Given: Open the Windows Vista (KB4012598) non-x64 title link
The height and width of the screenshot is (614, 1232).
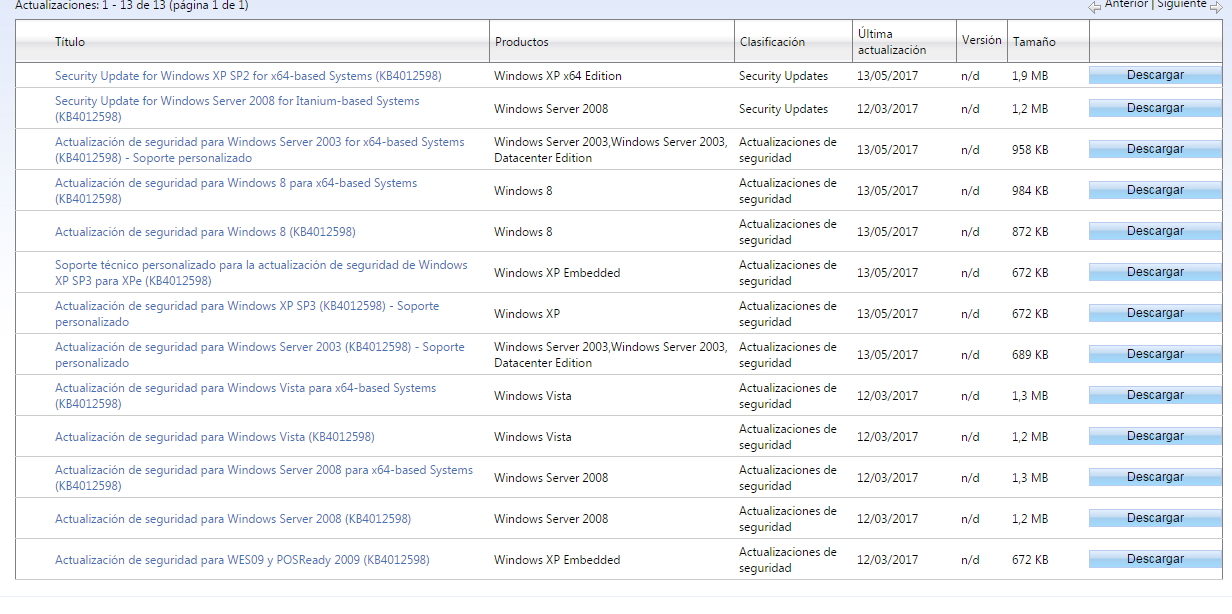Looking at the screenshot, I should point(214,437).
